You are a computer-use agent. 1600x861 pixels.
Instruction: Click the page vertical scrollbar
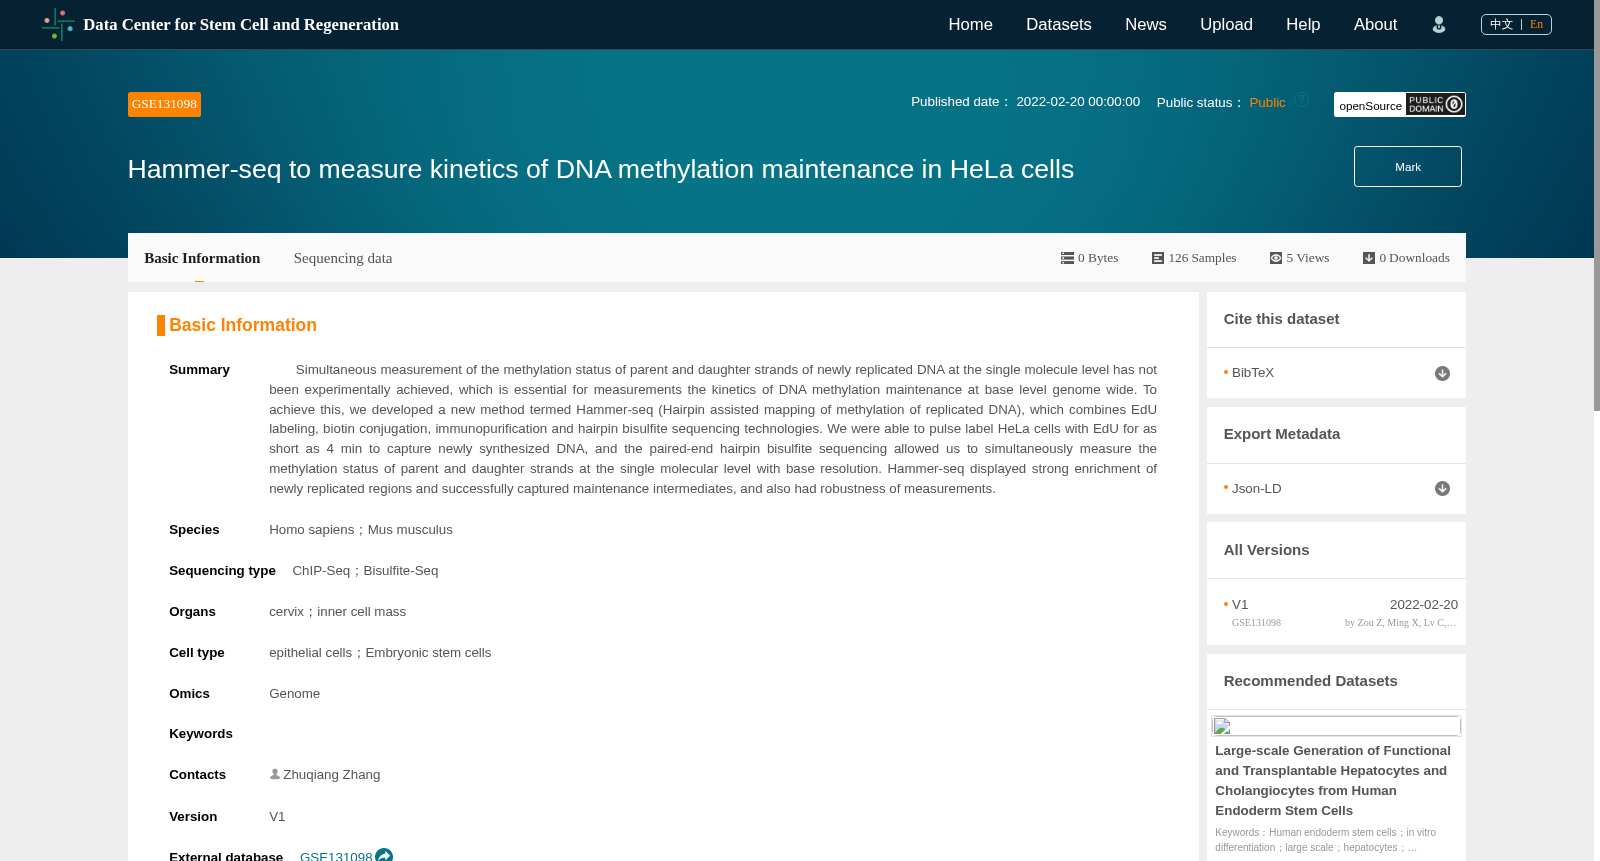click(1596, 205)
